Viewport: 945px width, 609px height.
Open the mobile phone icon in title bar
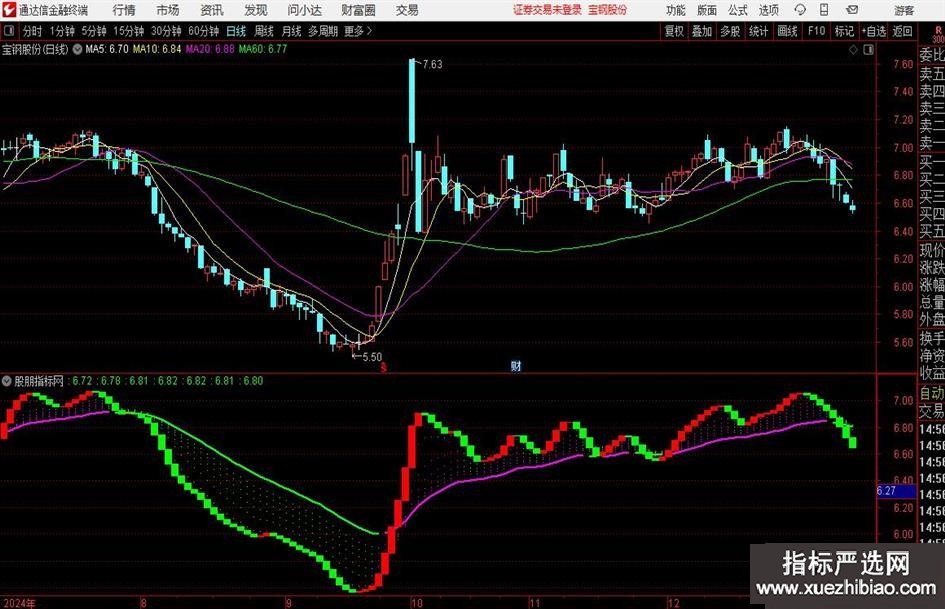(824, 10)
